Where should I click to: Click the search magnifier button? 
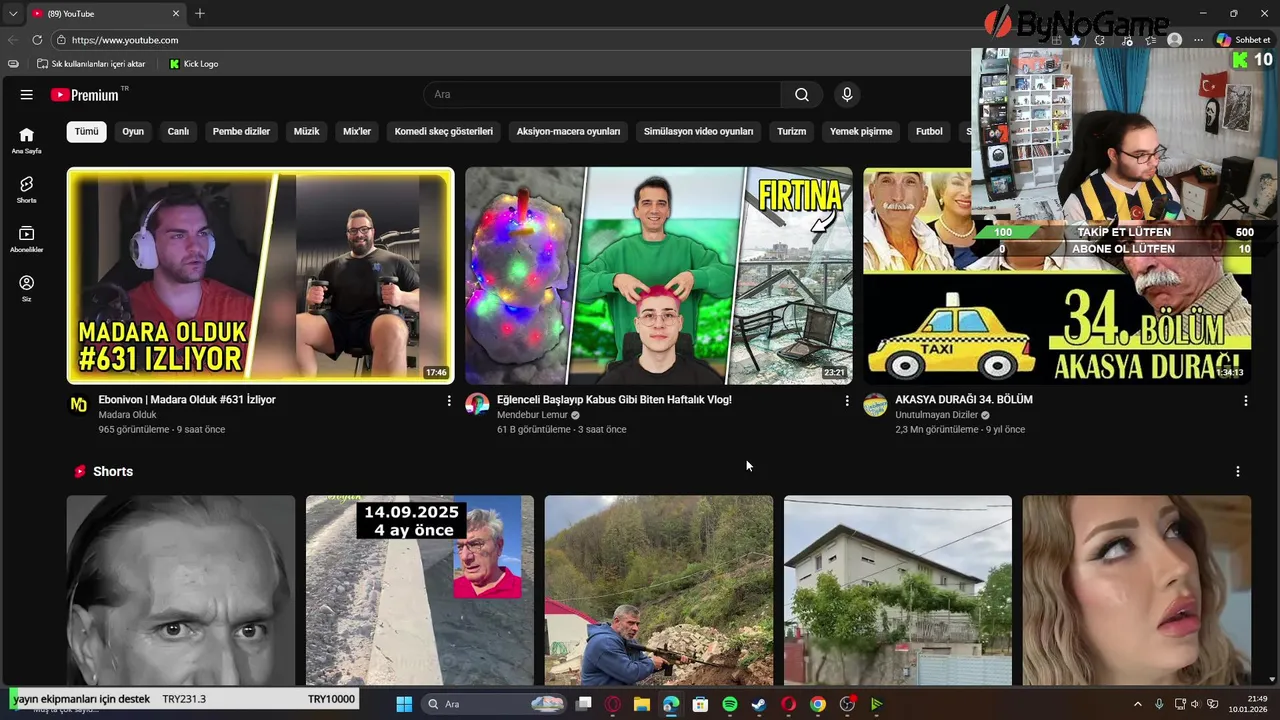tap(802, 95)
